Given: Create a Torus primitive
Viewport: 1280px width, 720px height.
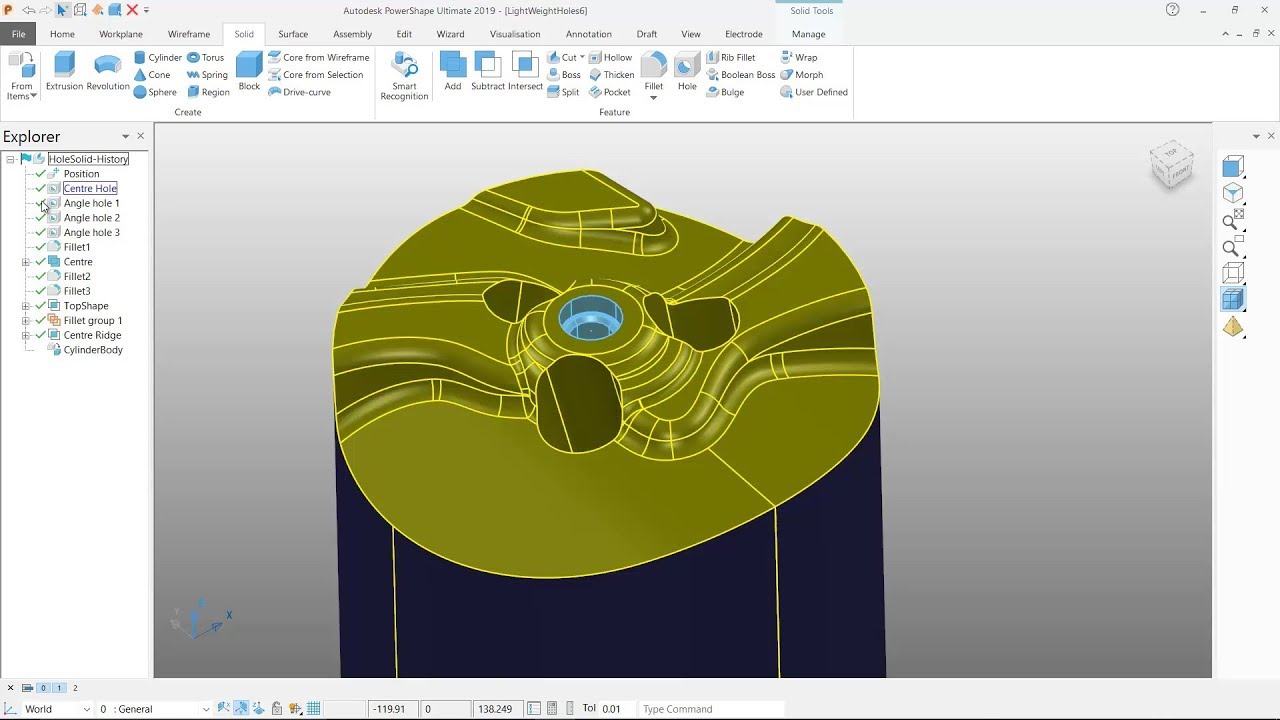Looking at the screenshot, I should click(x=205, y=58).
